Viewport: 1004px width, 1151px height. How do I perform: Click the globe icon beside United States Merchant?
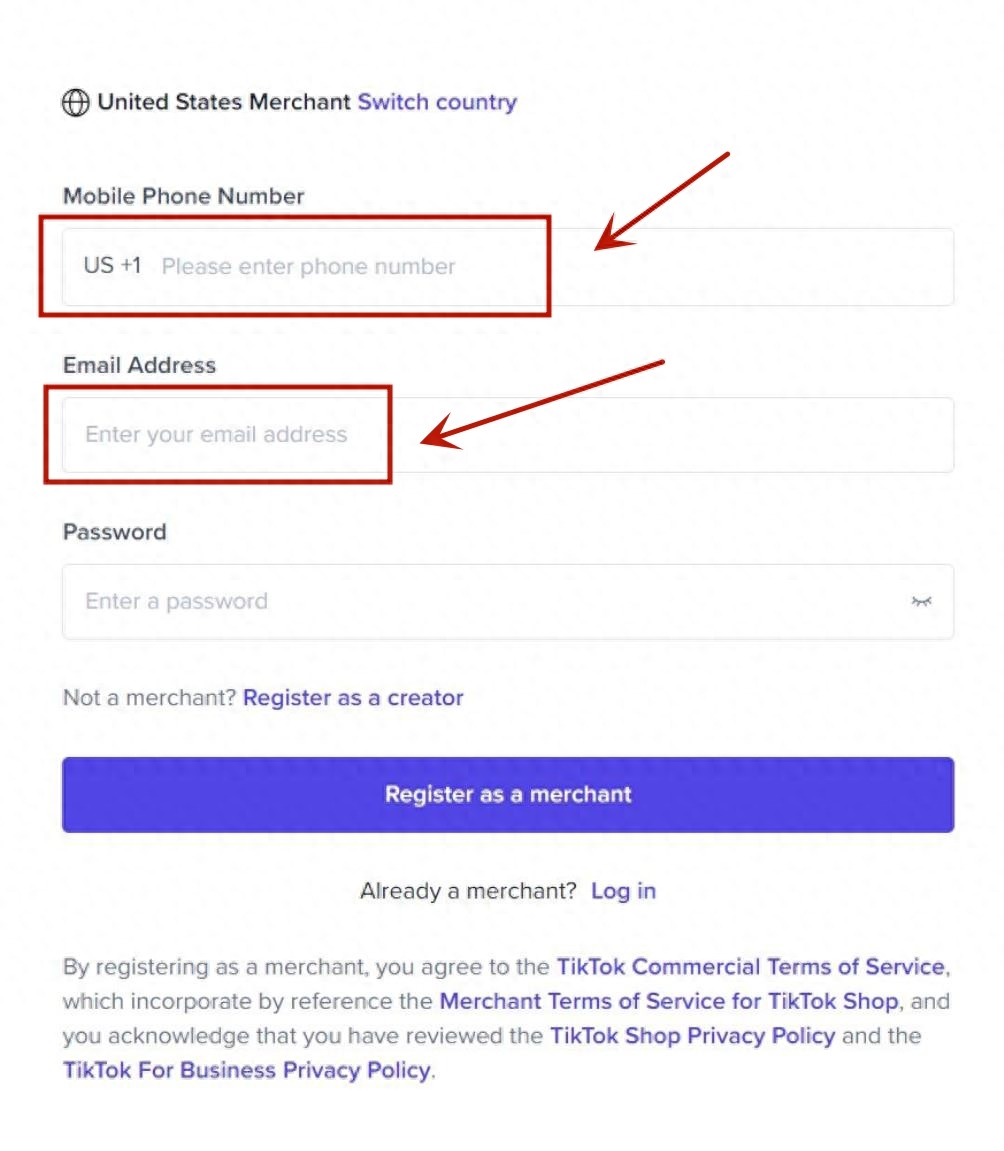point(76,102)
